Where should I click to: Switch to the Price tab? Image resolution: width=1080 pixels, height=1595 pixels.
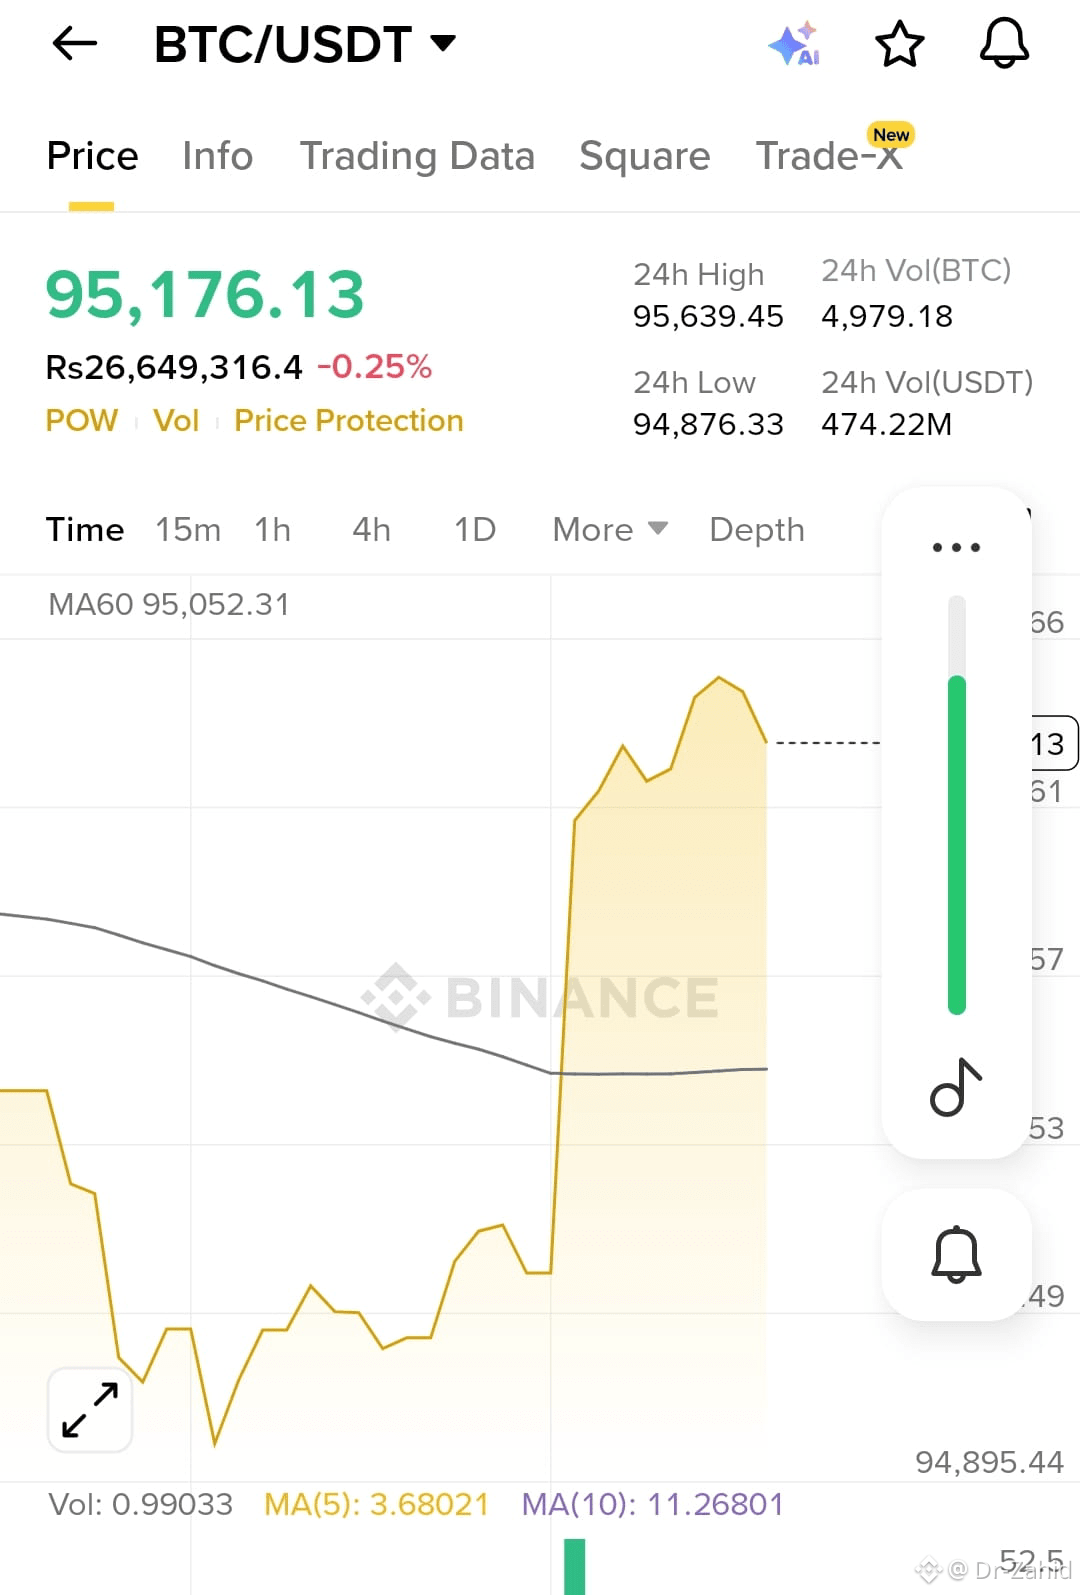pyautogui.click(x=92, y=156)
